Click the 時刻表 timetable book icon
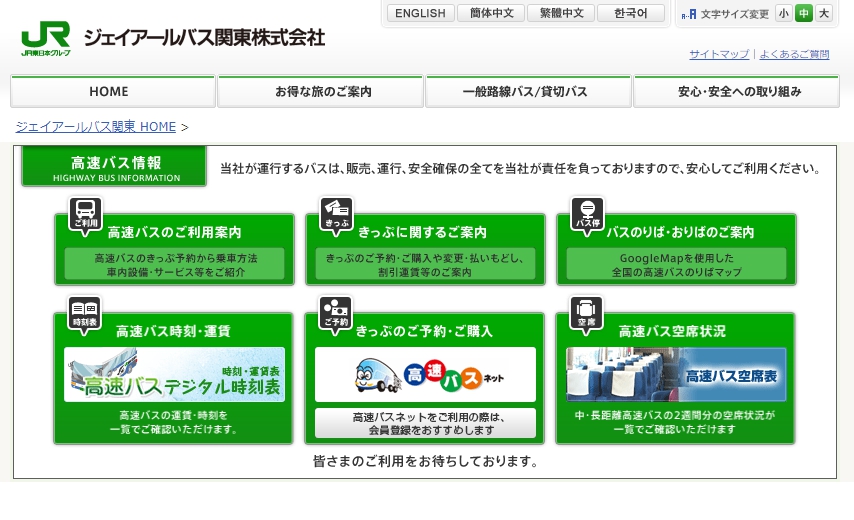The image size is (854, 520). (84, 314)
